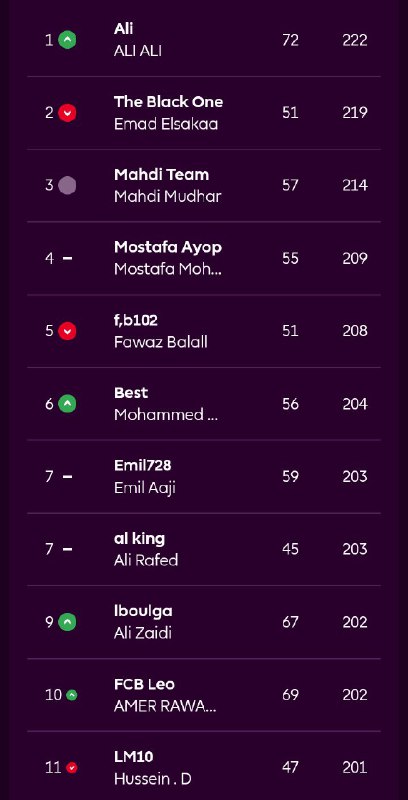Click the dash indicator beside al king
This screenshot has width=408, height=800.
click(67, 549)
